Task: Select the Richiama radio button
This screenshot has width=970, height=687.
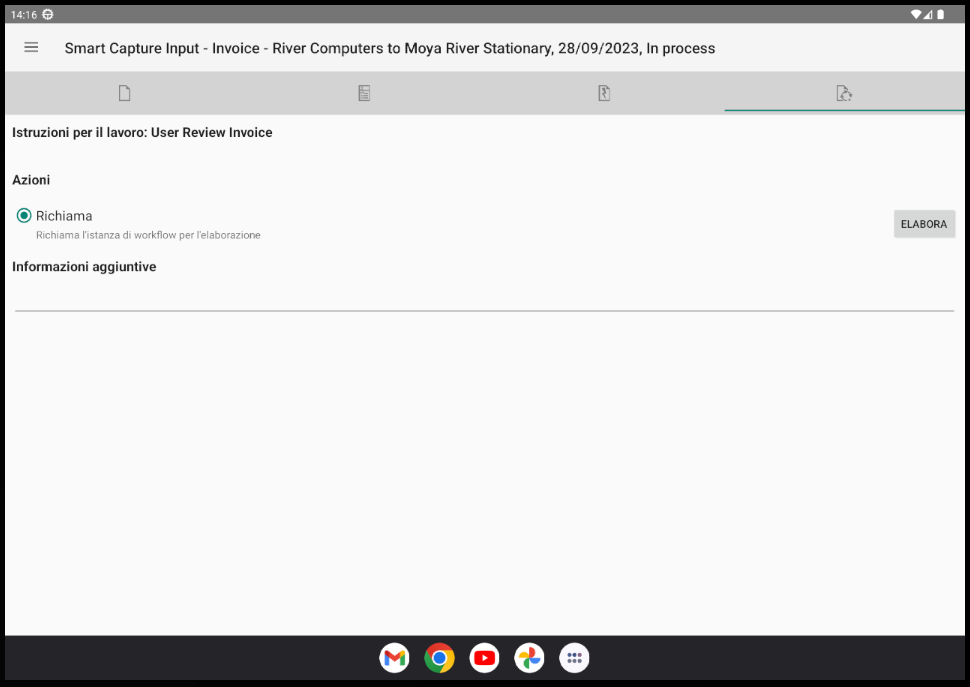Action: 24,216
